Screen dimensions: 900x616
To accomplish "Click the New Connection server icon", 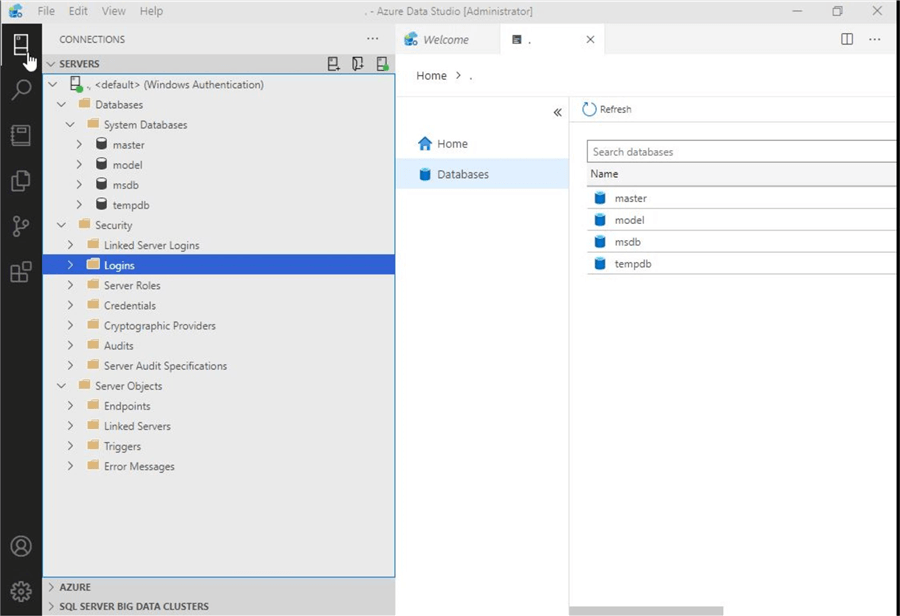I will click(334, 64).
